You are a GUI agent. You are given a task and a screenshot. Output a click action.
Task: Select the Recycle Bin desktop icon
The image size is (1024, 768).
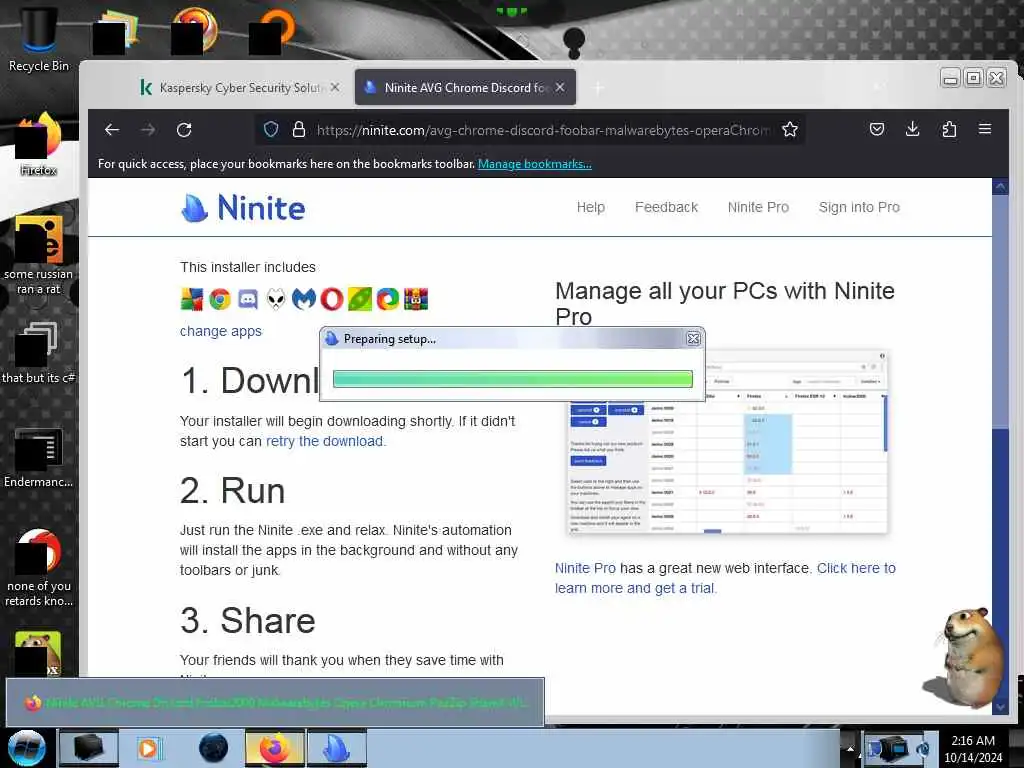pyautogui.click(x=39, y=39)
